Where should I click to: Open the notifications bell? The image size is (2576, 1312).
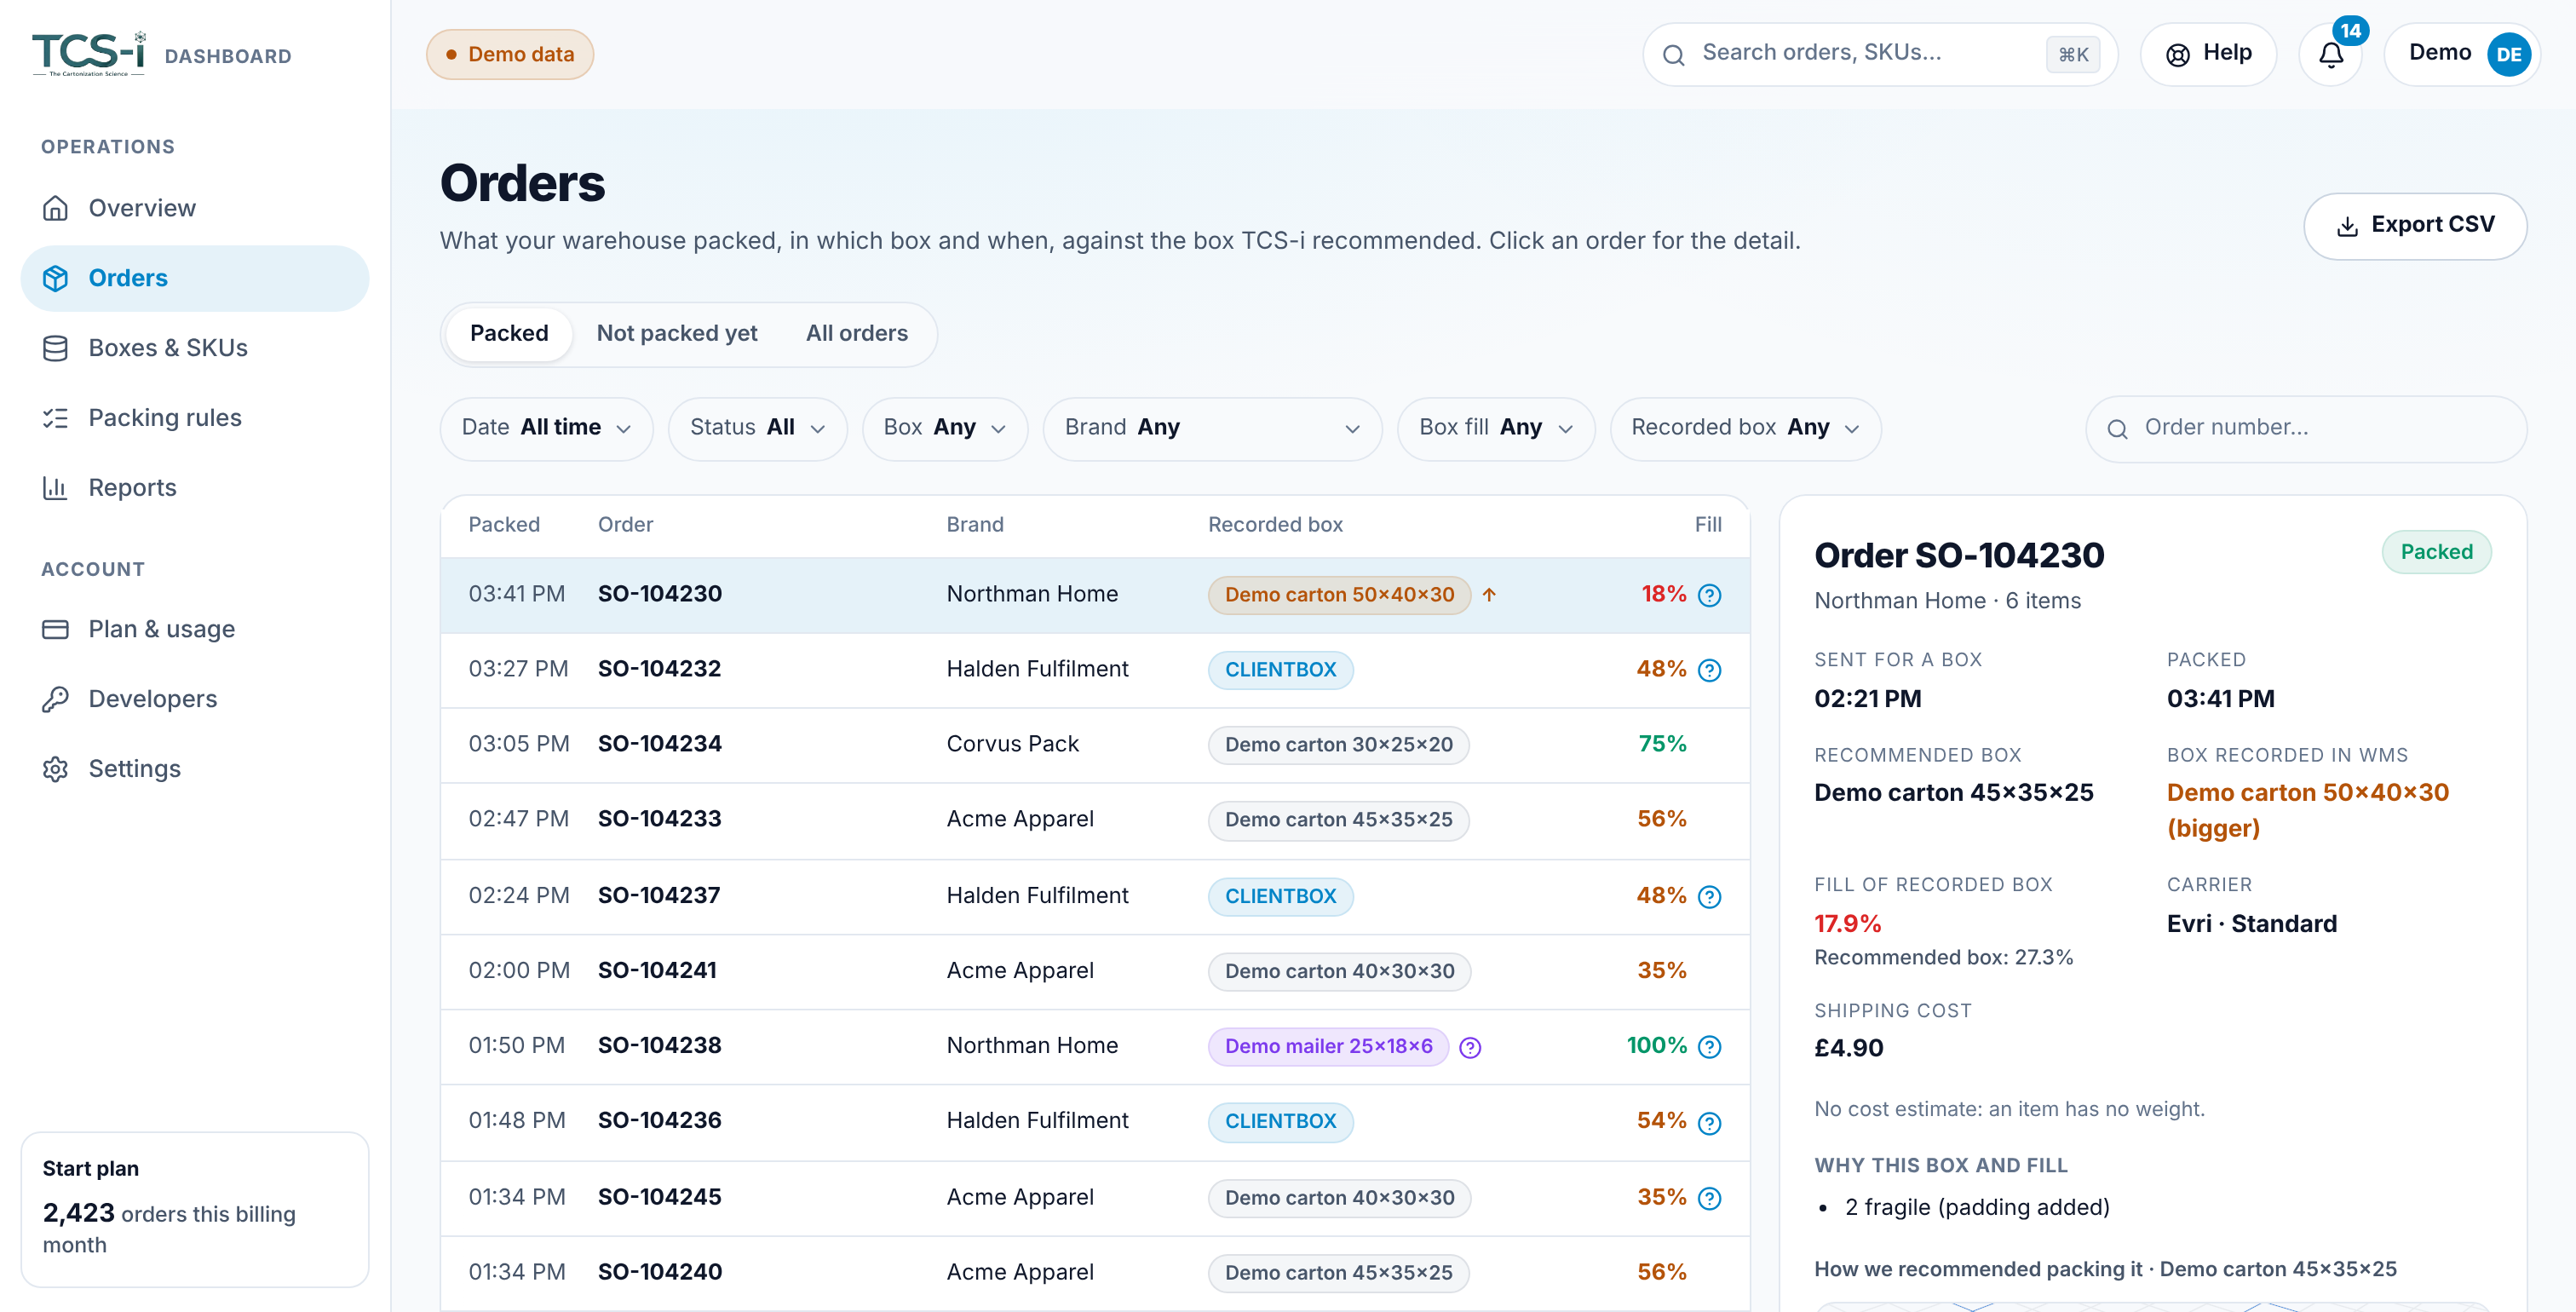point(2330,54)
